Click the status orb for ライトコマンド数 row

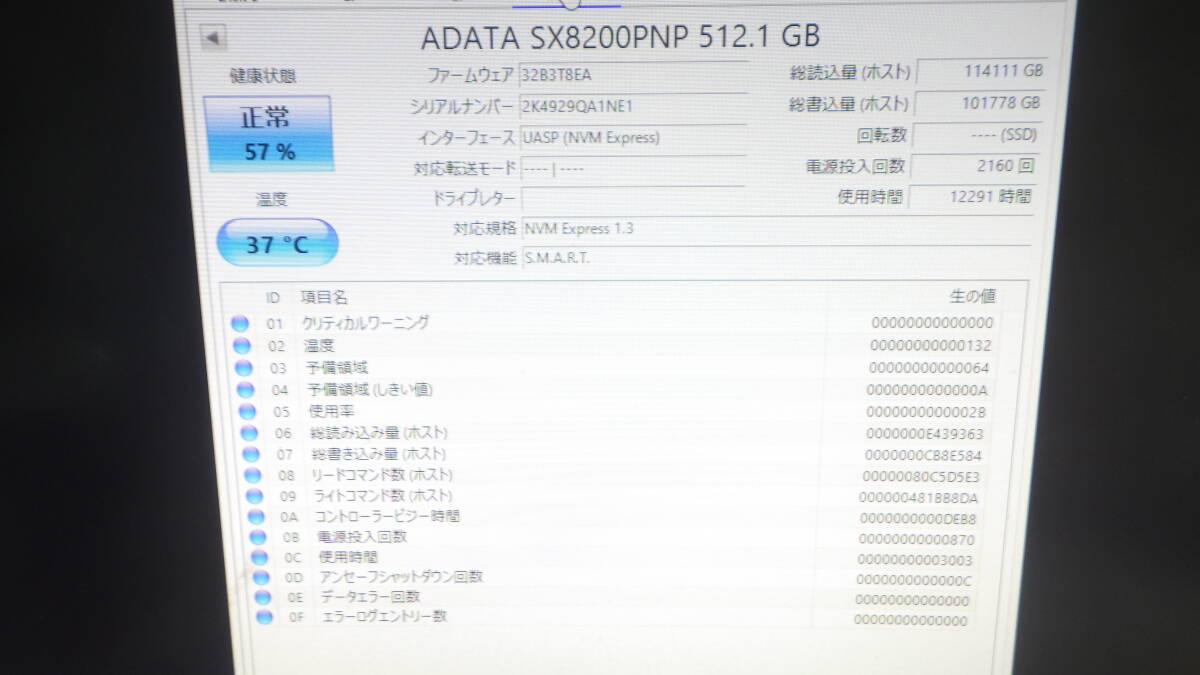pyautogui.click(x=255, y=496)
